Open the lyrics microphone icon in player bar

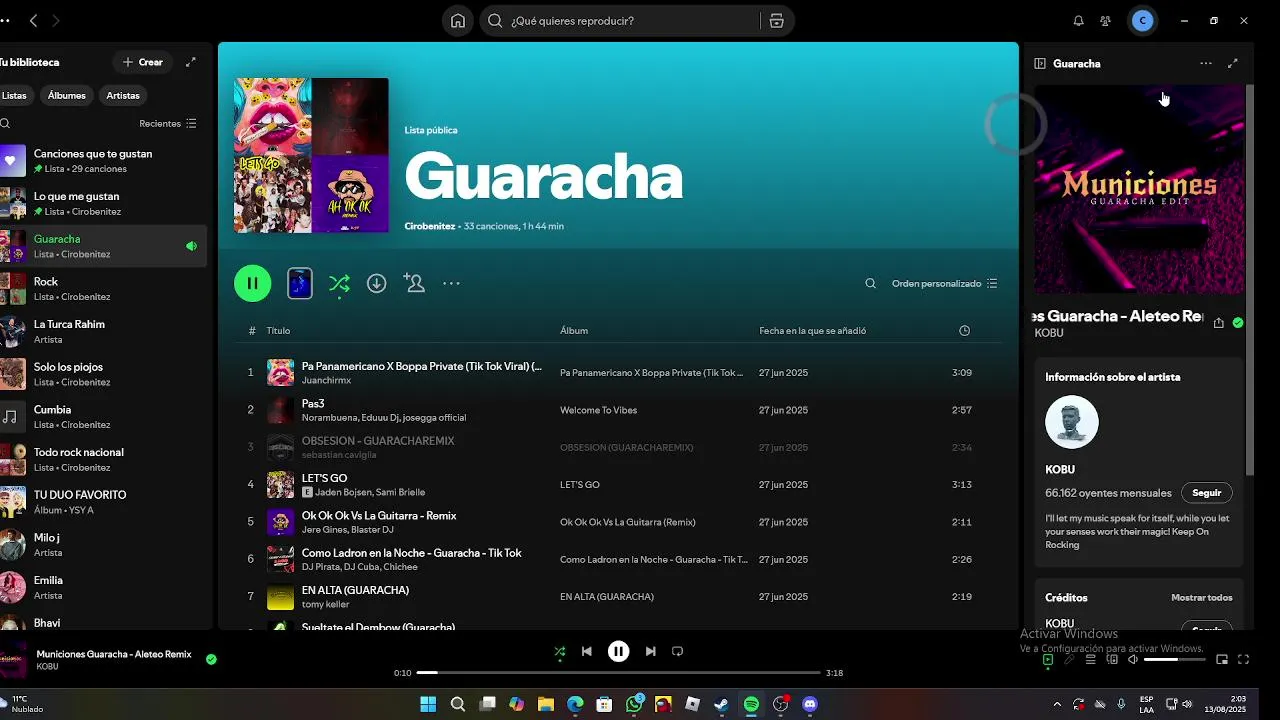(1069, 660)
